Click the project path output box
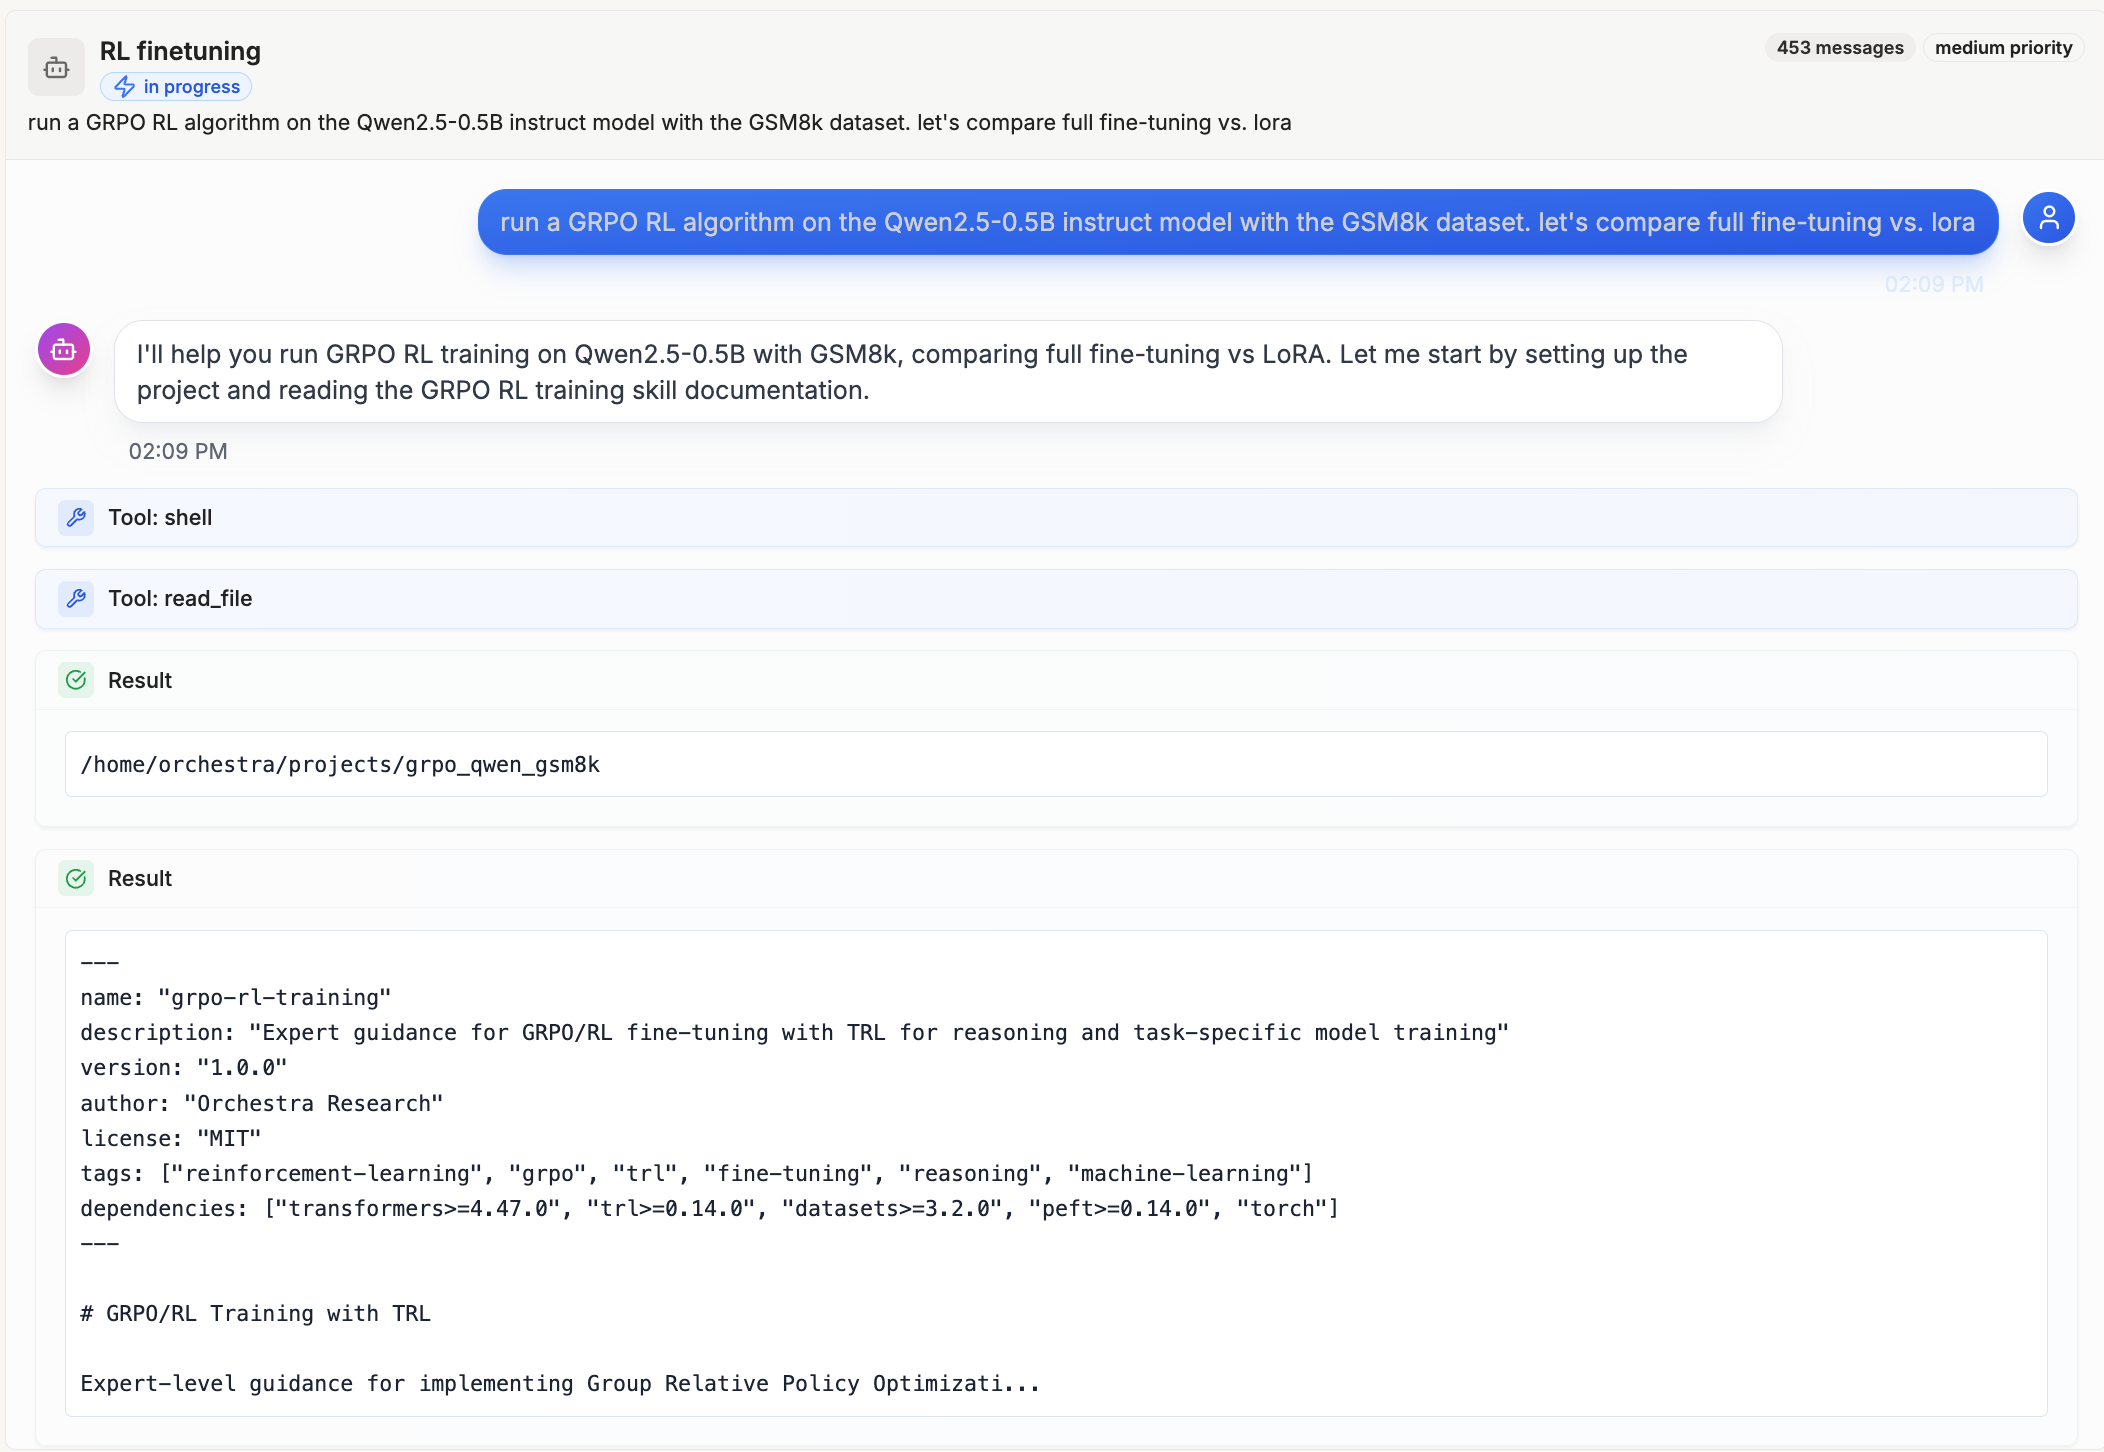 [1056, 765]
